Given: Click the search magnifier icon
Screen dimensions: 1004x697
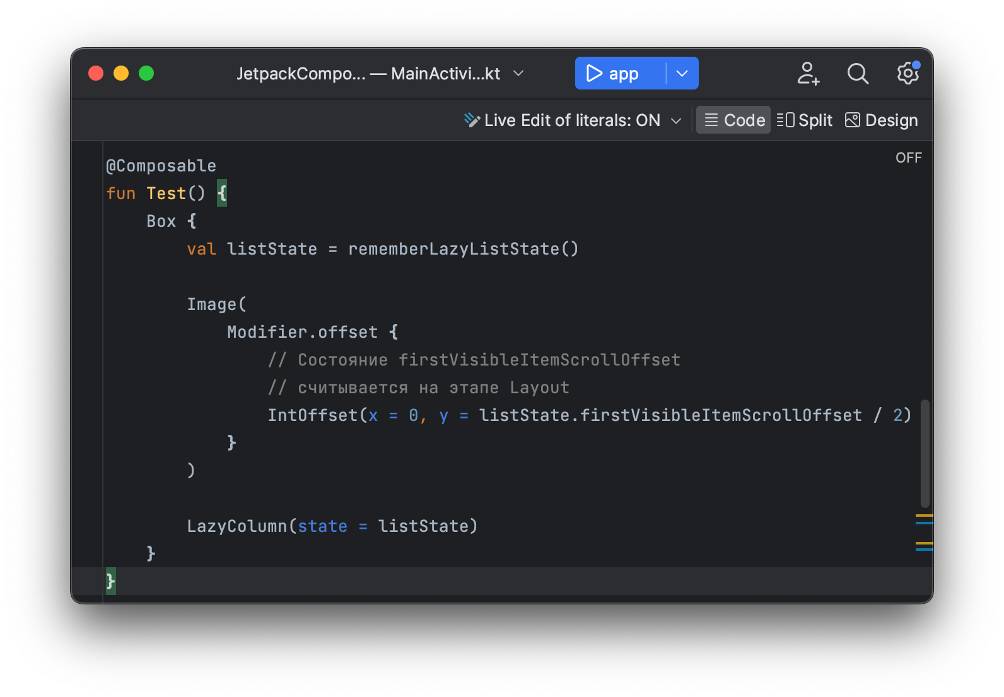Looking at the screenshot, I should [858, 73].
